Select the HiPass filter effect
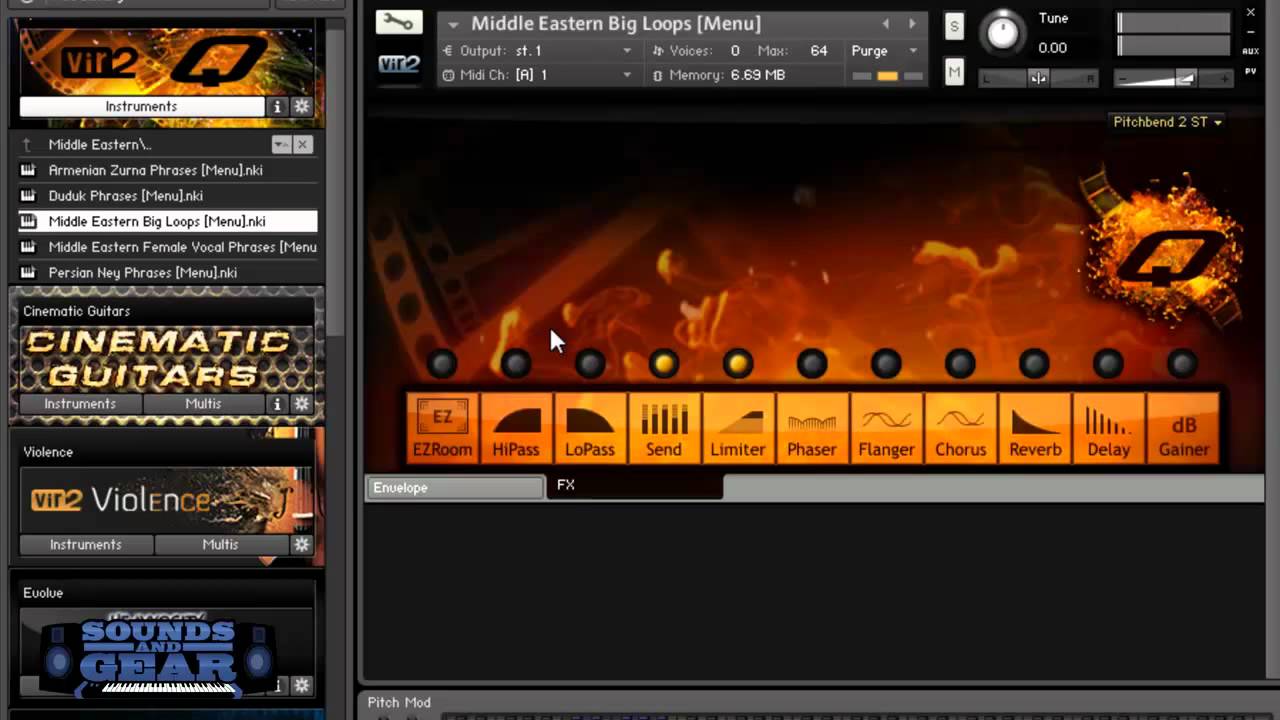 click(x=516, y=427)
